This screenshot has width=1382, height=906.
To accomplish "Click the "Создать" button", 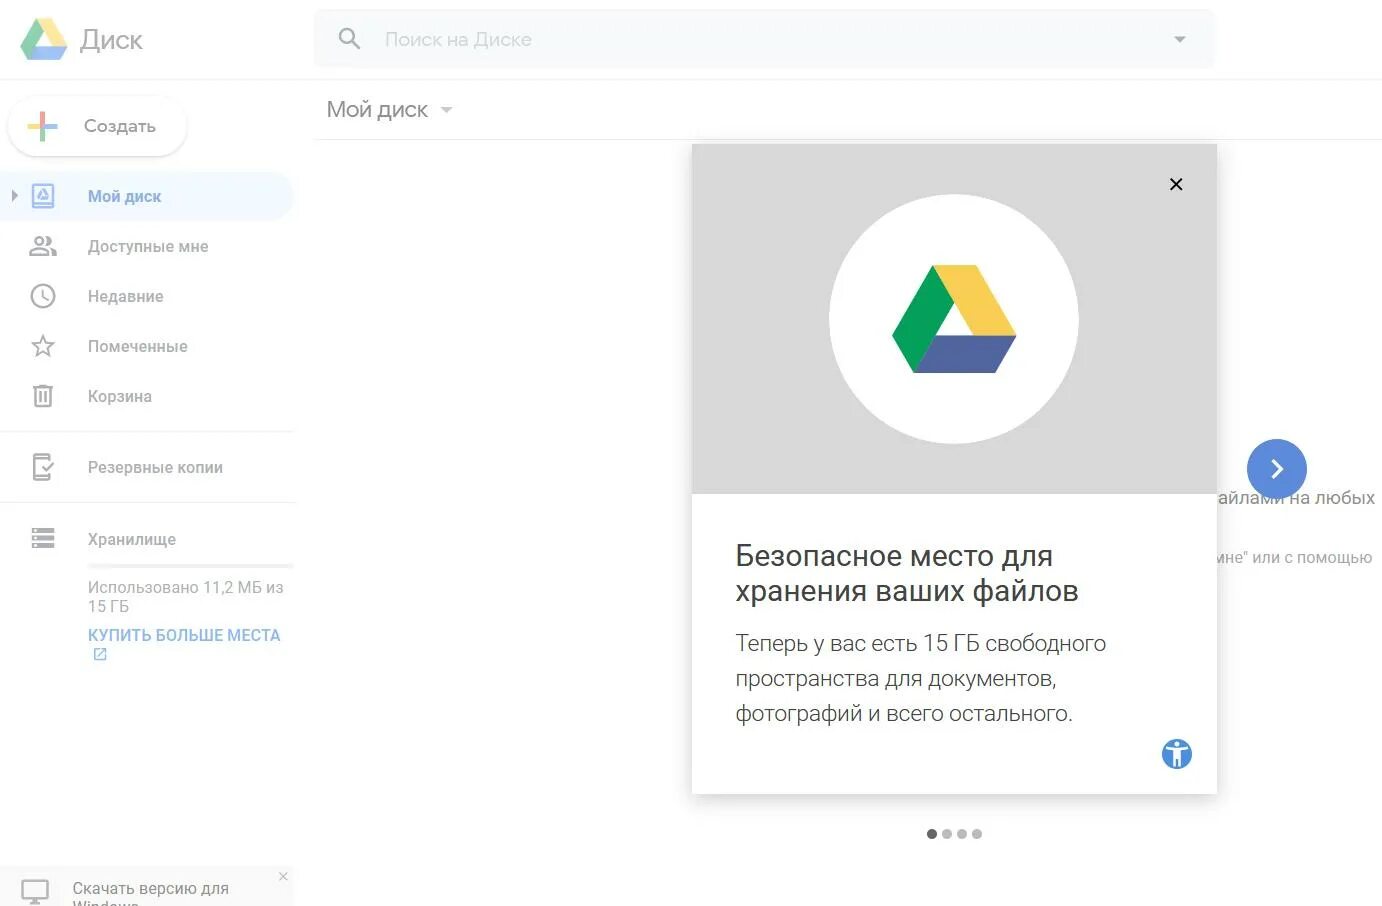I will point(97,126).
